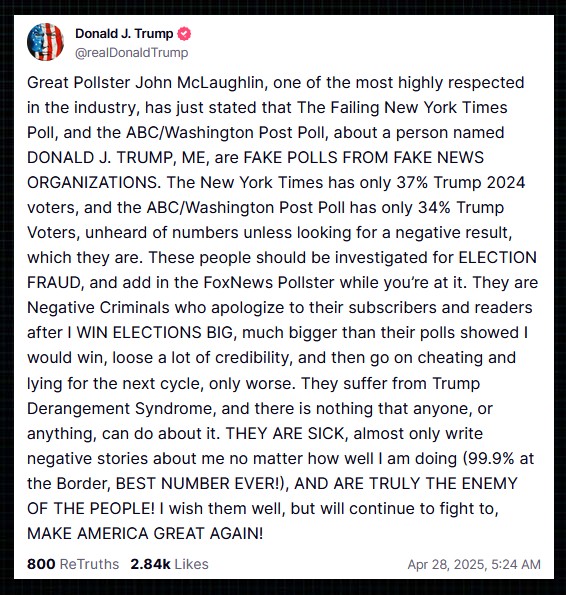The width and height of the screenshot is (566, 595).
Task: Open the flag-painted profile avatar
Action: (46, 42)
